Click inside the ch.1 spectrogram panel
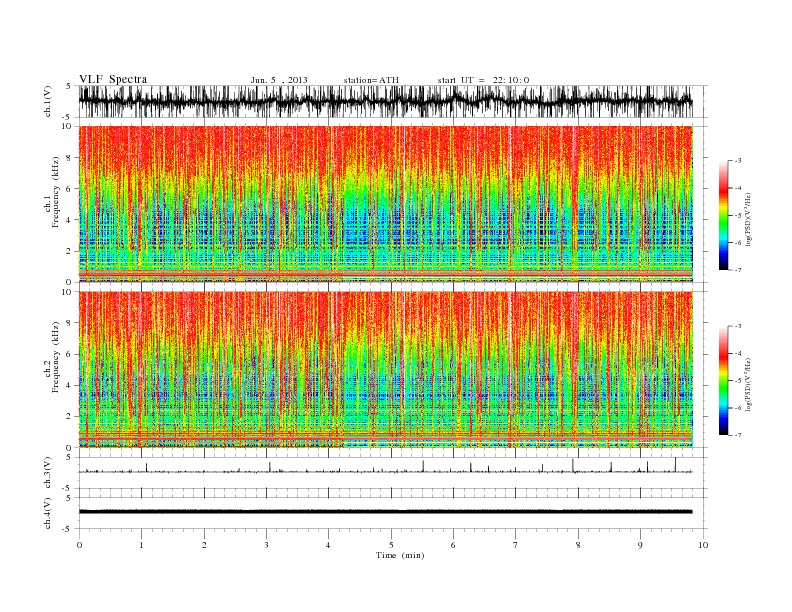792x612 pixels. 385,204
